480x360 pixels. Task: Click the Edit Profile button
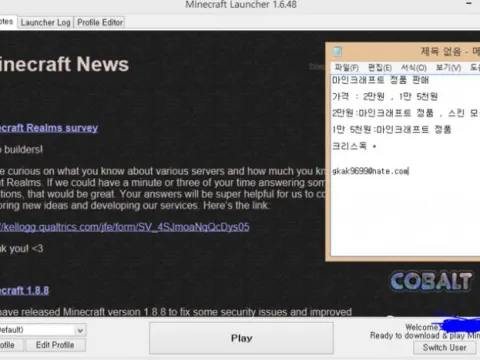[x=55, y=345]
